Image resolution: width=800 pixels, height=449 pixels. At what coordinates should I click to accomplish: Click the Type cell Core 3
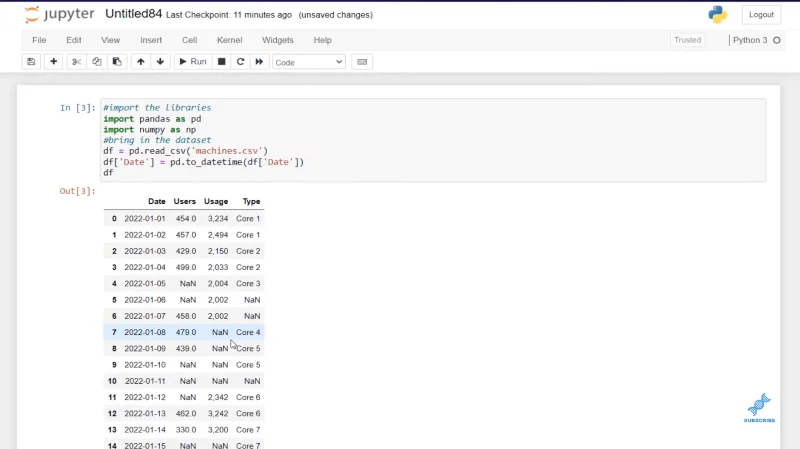(x=248, y=284)
